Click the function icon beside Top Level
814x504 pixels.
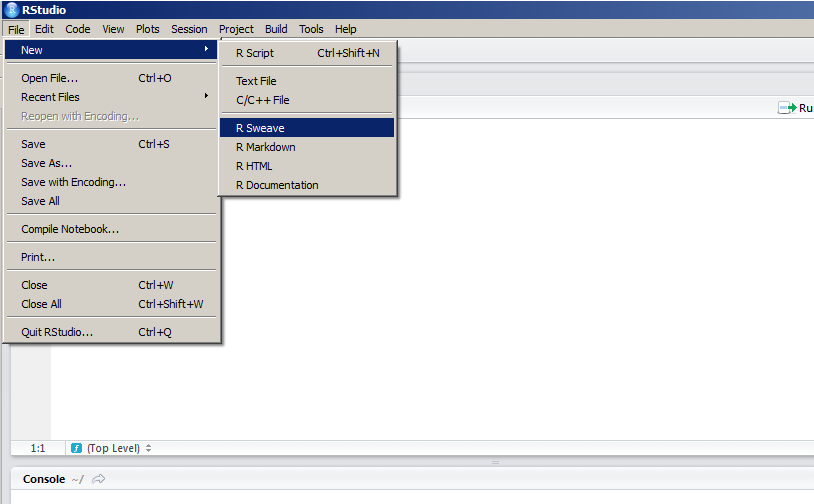[76, 449]
